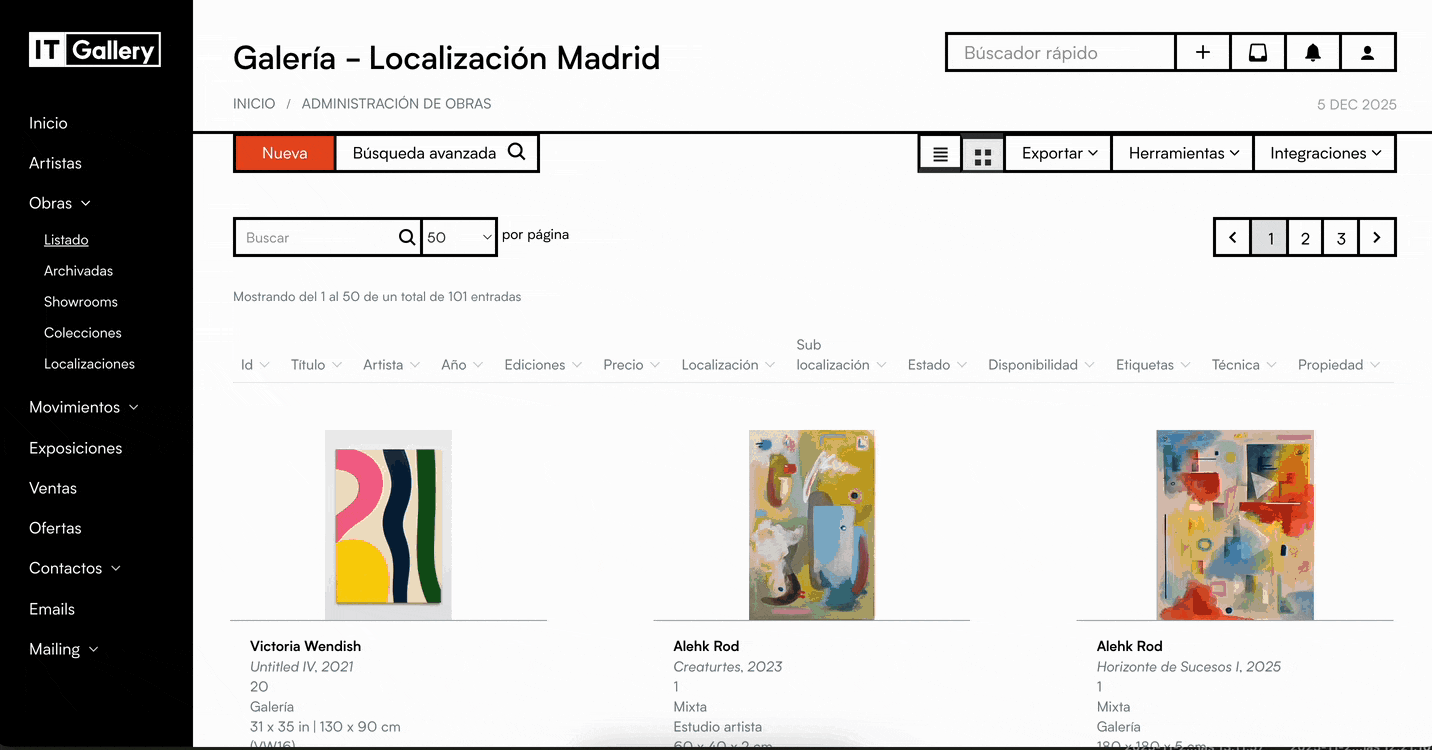
Task: Open Colecciones under Obras
Action: [x=83, y=333]
